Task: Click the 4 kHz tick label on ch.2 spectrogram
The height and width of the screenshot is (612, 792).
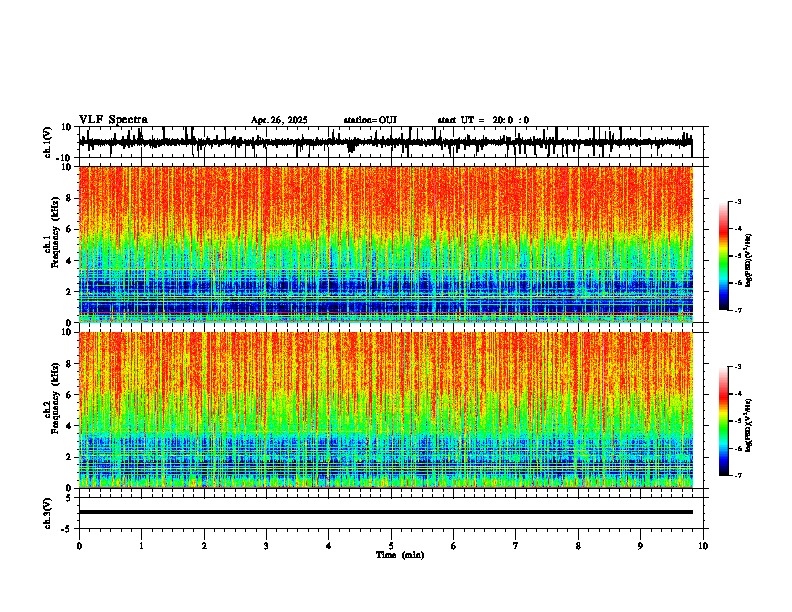Action: tap(70, 426)
